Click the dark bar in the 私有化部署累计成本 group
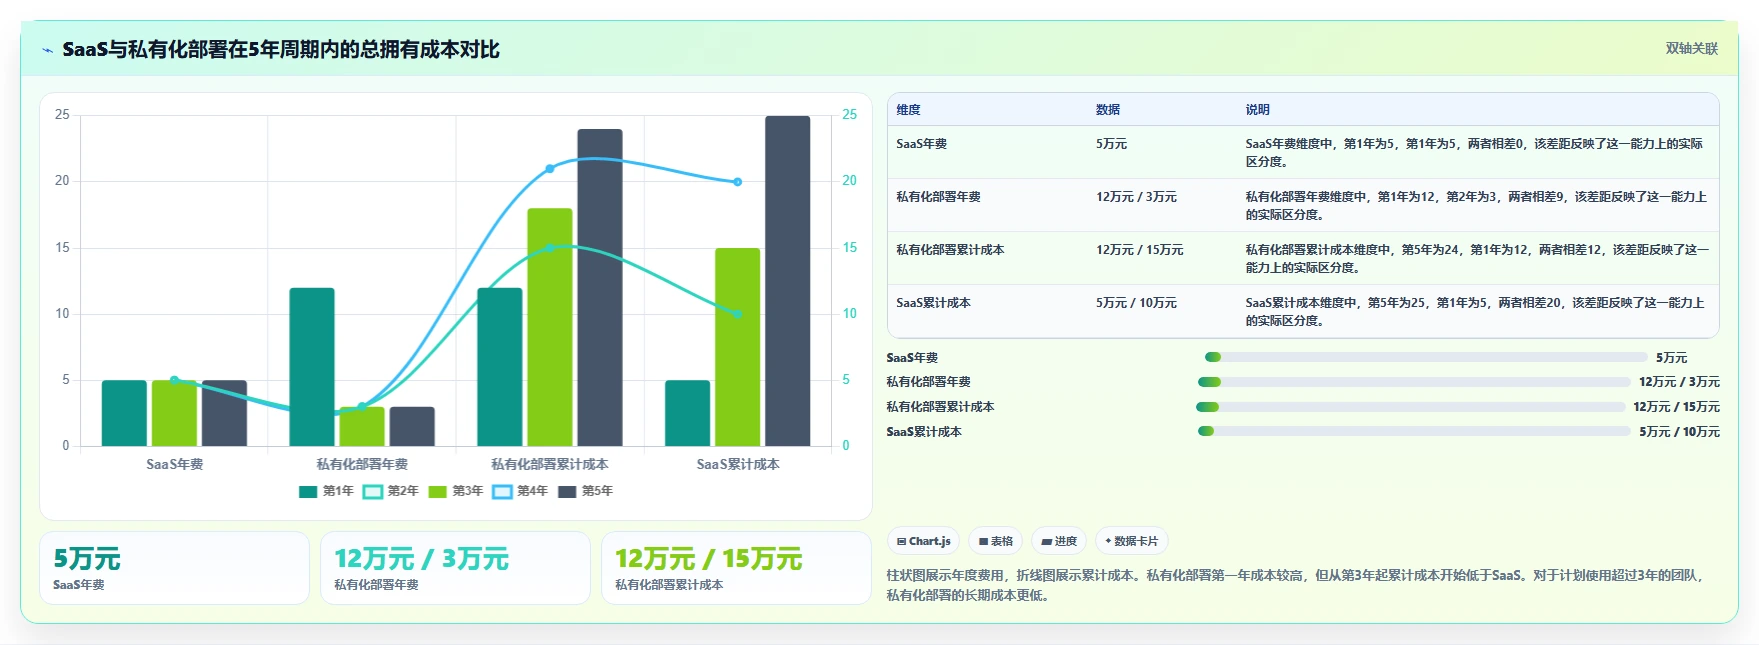The image size is (1759, 645). pyautogui.click(x=600, y=287)
